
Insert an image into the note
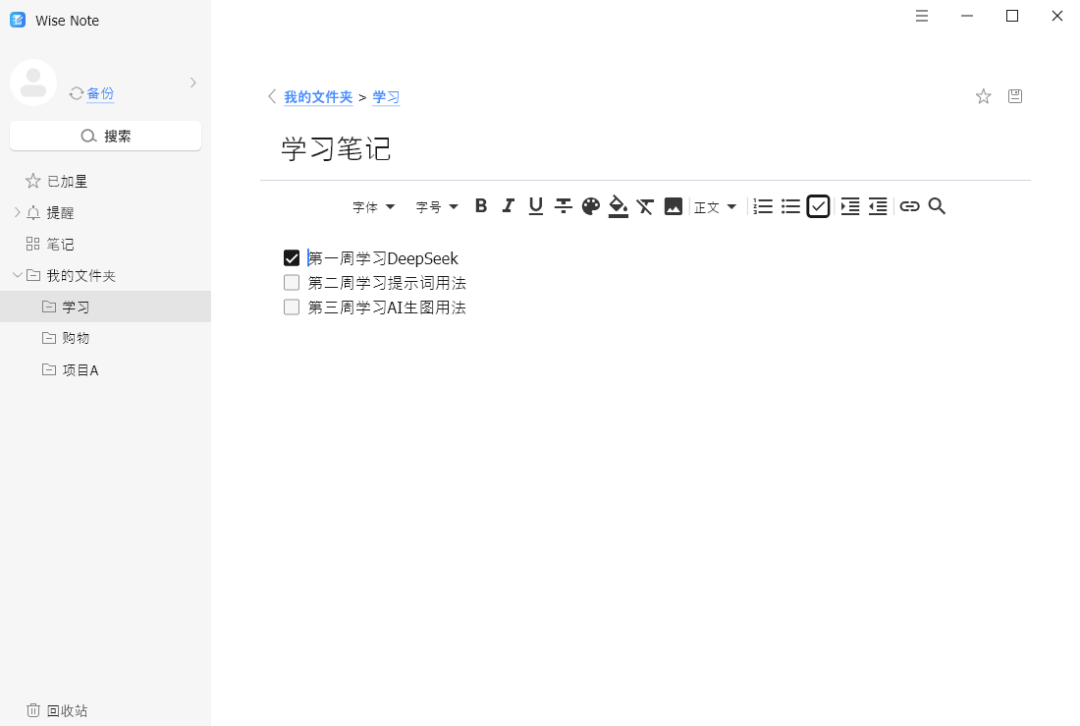[x=673, y=206]
